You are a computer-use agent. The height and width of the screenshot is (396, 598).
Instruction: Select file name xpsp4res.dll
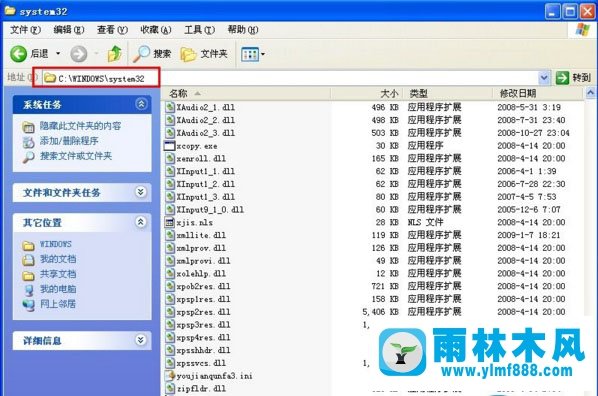[x=203, y=338]
